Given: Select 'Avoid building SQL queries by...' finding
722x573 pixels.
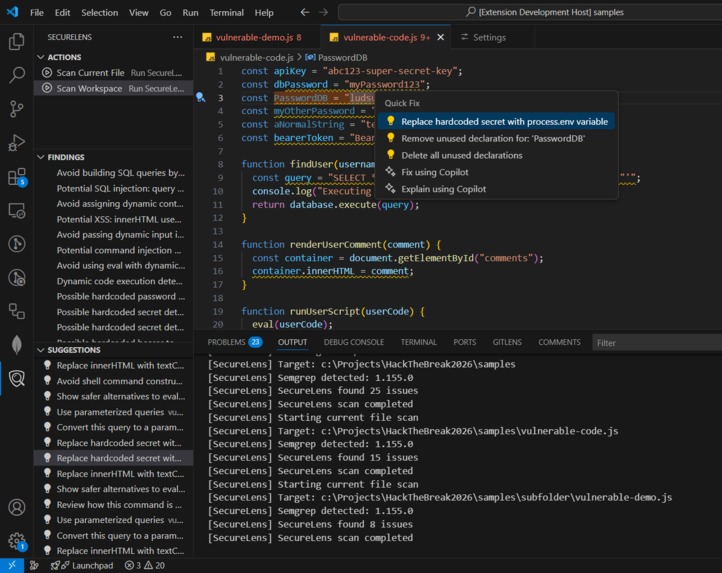Looking at the screenshot, I should coord(113,173).
